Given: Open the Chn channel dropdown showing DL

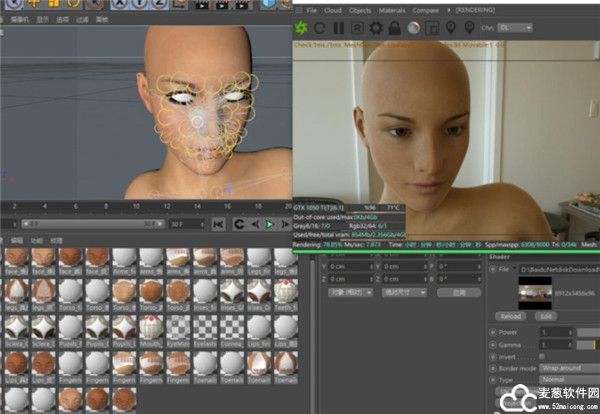Looking at the screenshot, I should pyautogui.click(x=515, y=27).
